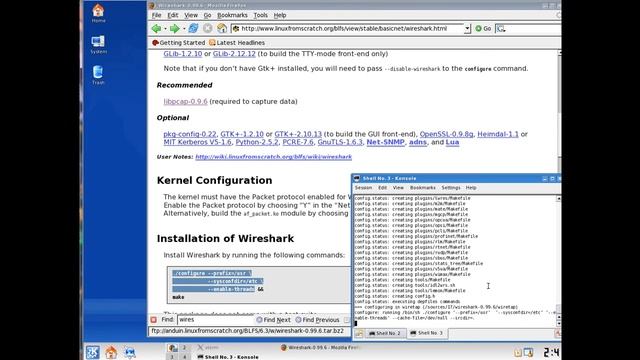Open the libpcap-0.9.6 link
This screenshot has height=360, width=640.
[185, 101]
